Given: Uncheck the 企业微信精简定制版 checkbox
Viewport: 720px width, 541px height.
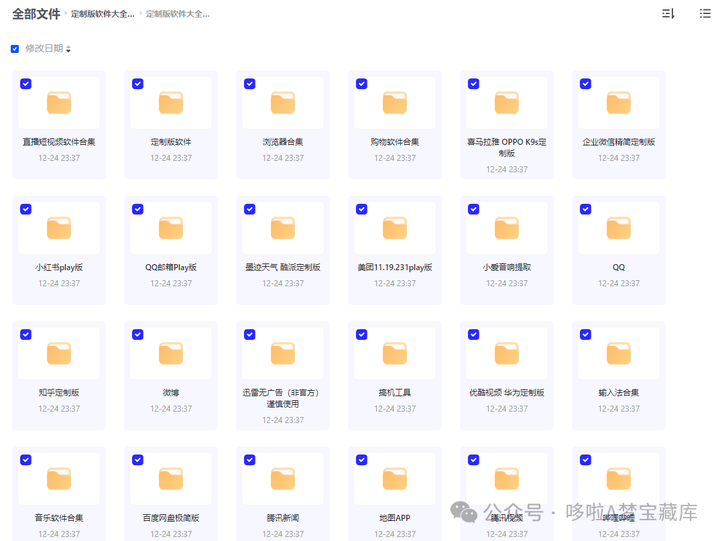Looking at the screenshot, I should (585, 84).
